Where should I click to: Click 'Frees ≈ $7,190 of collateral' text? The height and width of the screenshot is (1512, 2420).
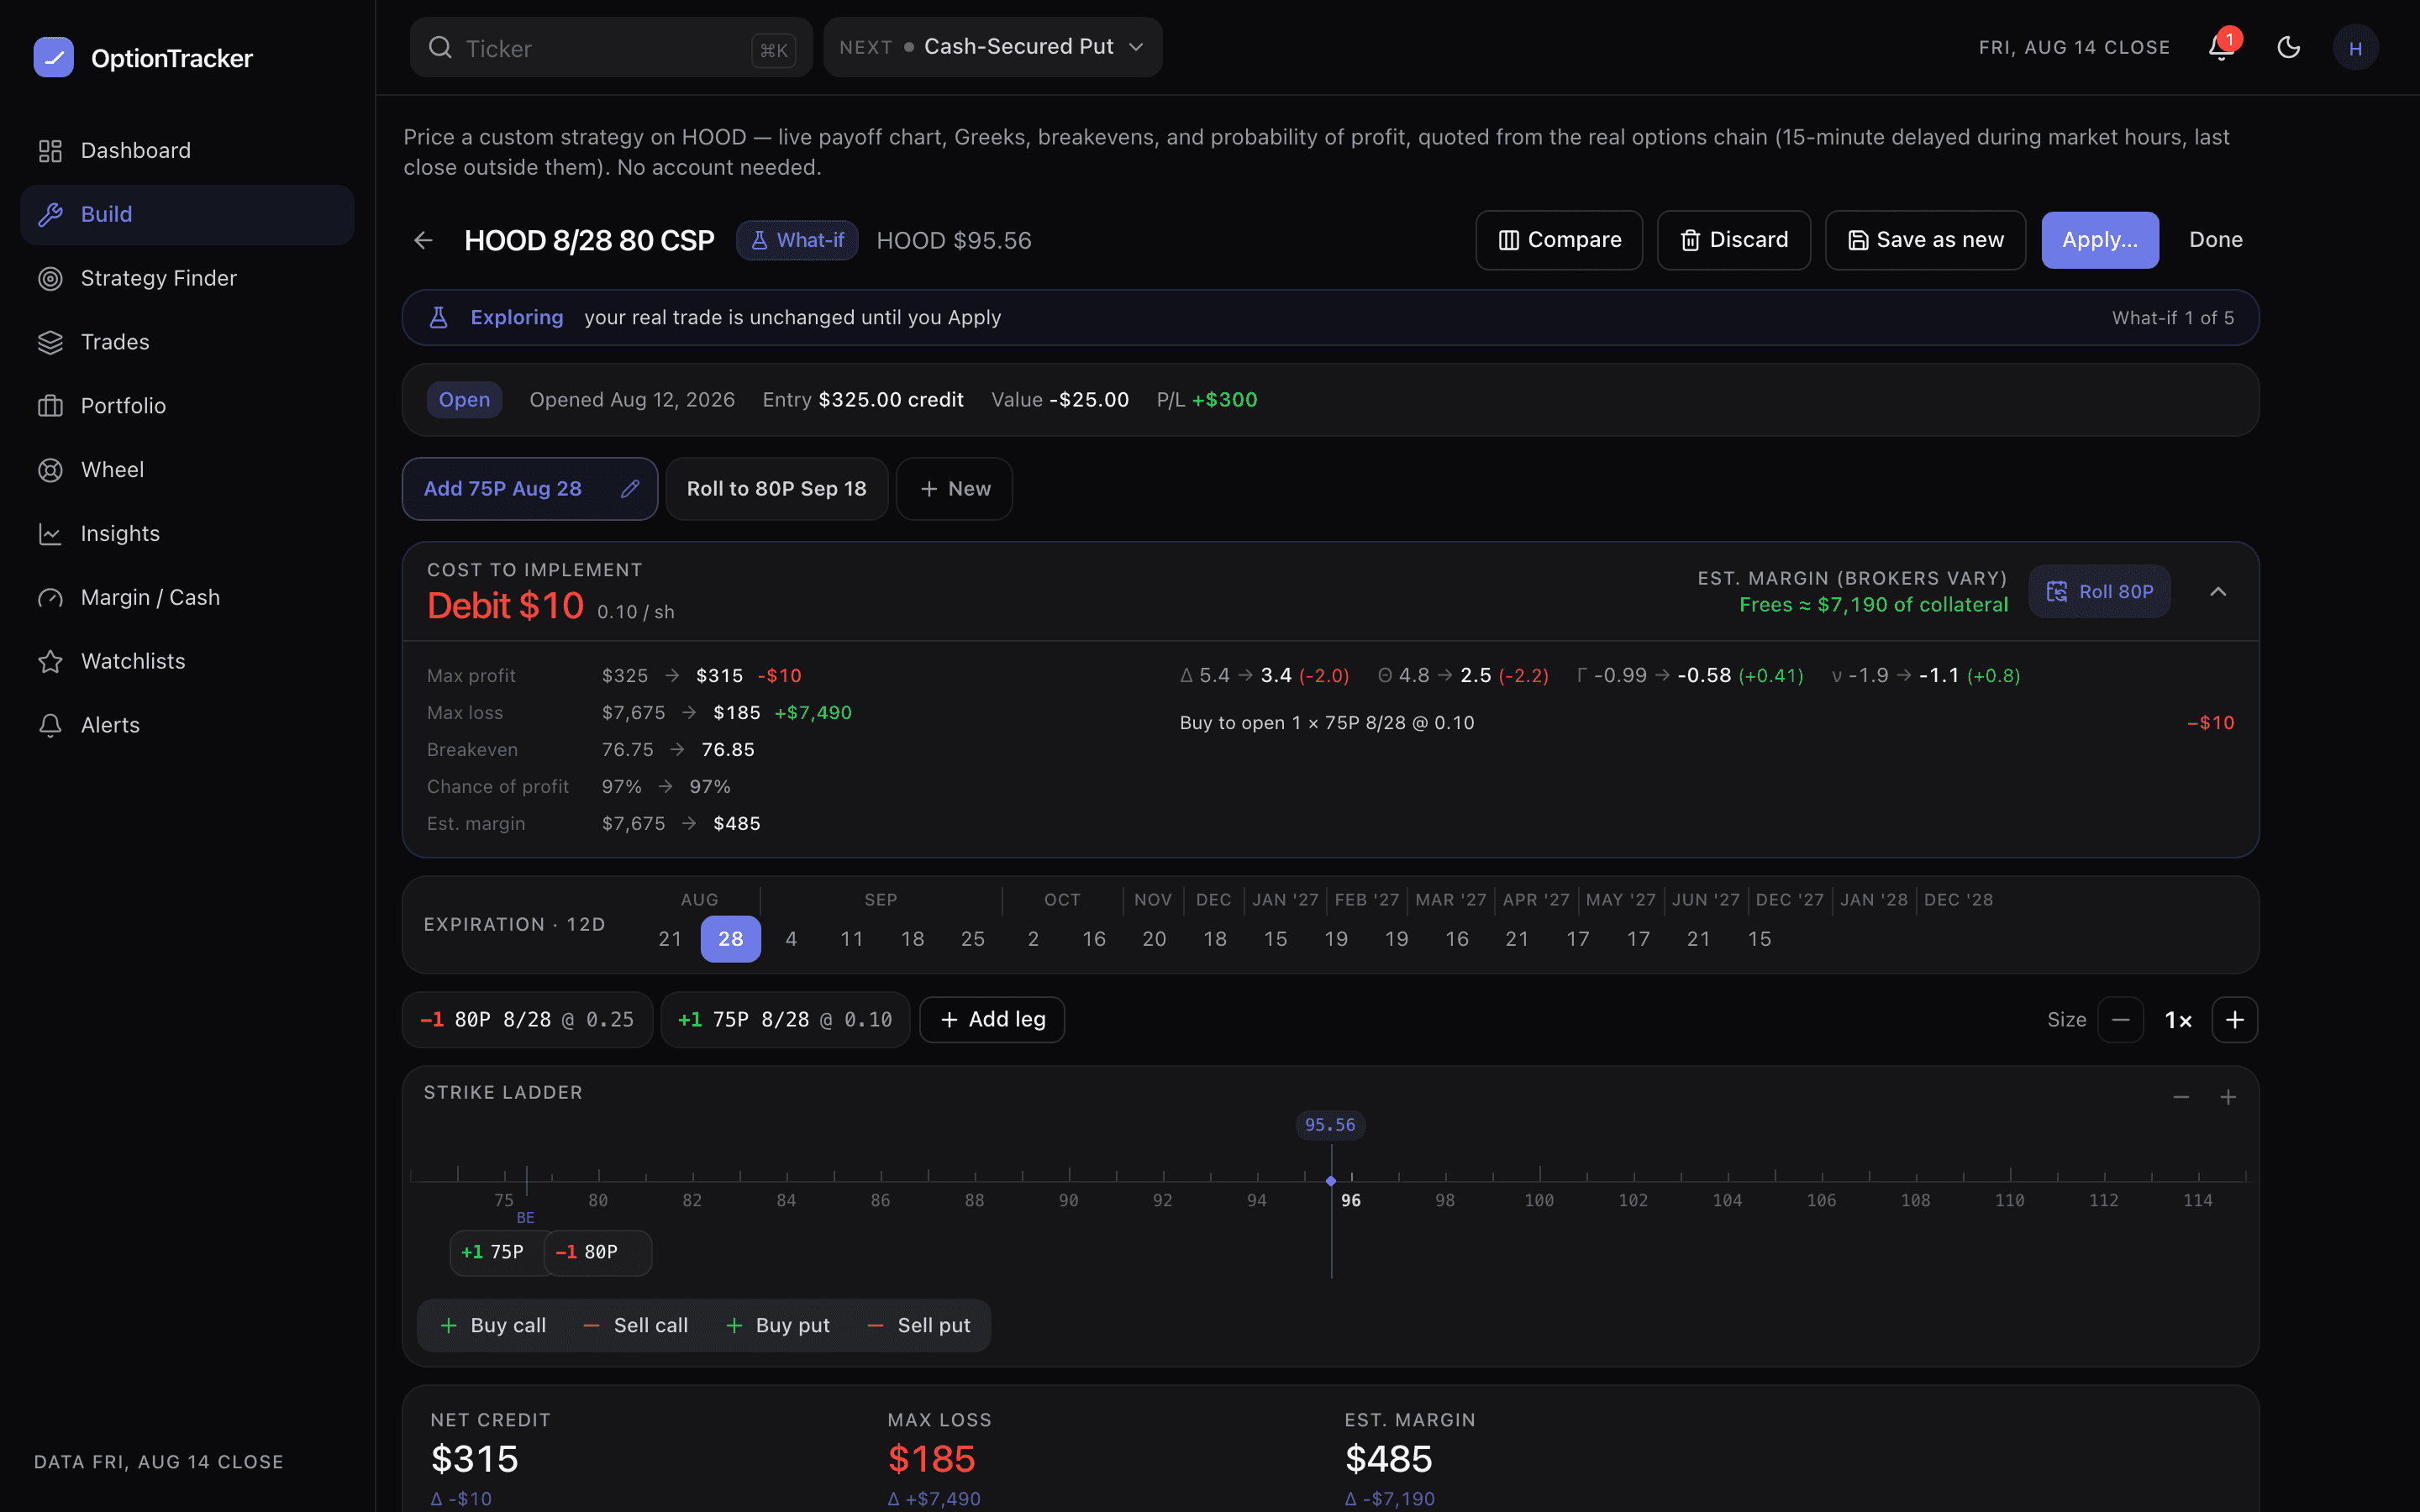(1873, 605)
